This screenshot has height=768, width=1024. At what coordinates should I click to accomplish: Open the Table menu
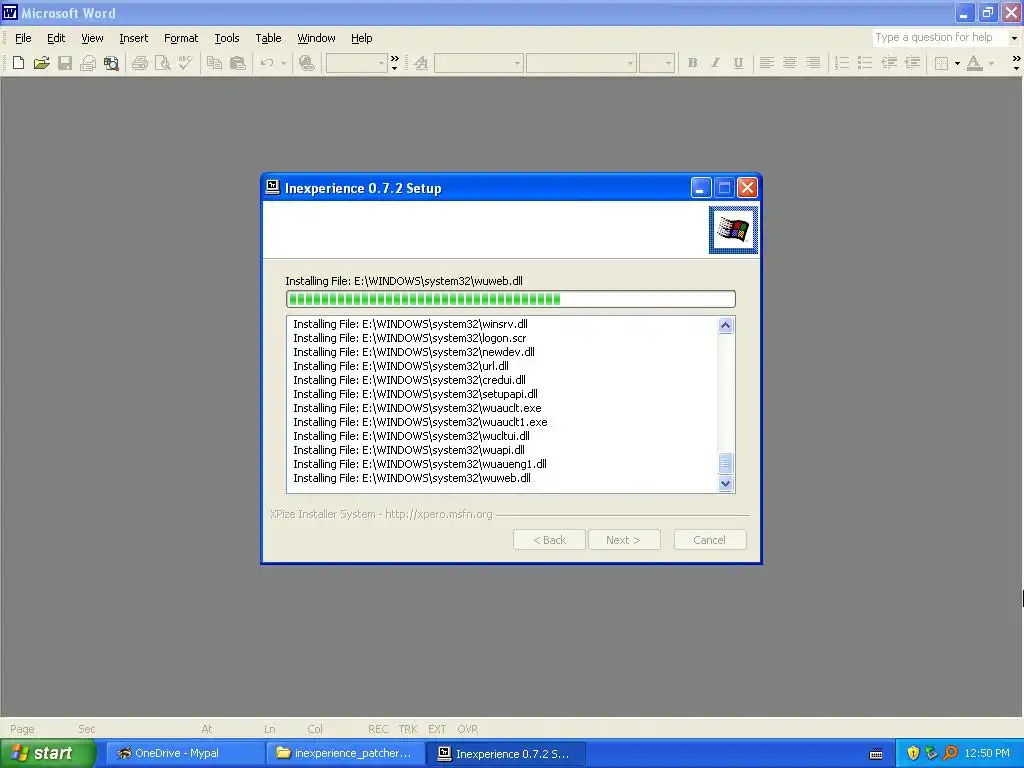pos(268,38)
